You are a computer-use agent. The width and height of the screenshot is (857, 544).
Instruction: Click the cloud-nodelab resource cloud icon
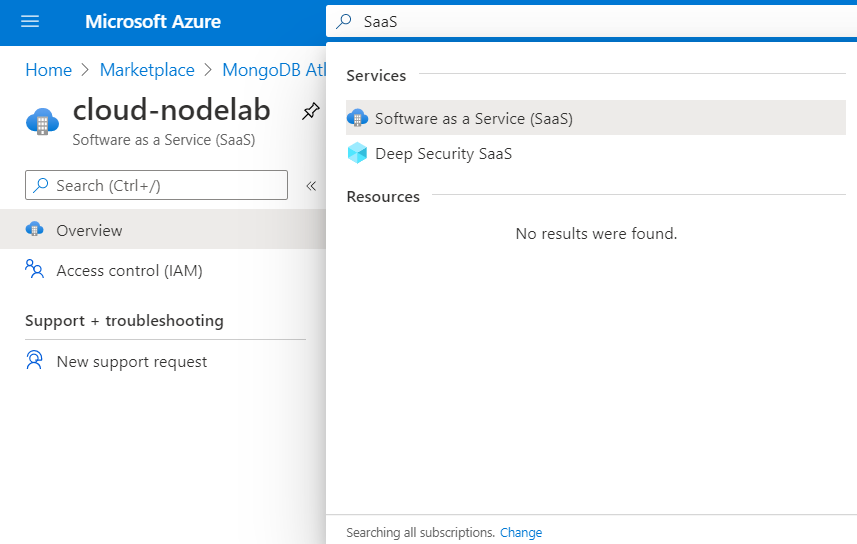(43, 121)
